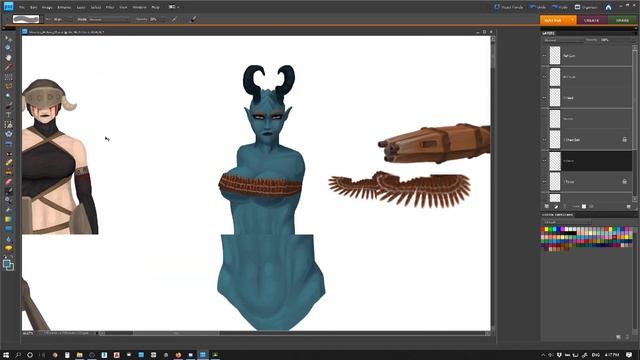Click the Redo button
This screenshot has width=640, height=360.
tap(560, 7)
